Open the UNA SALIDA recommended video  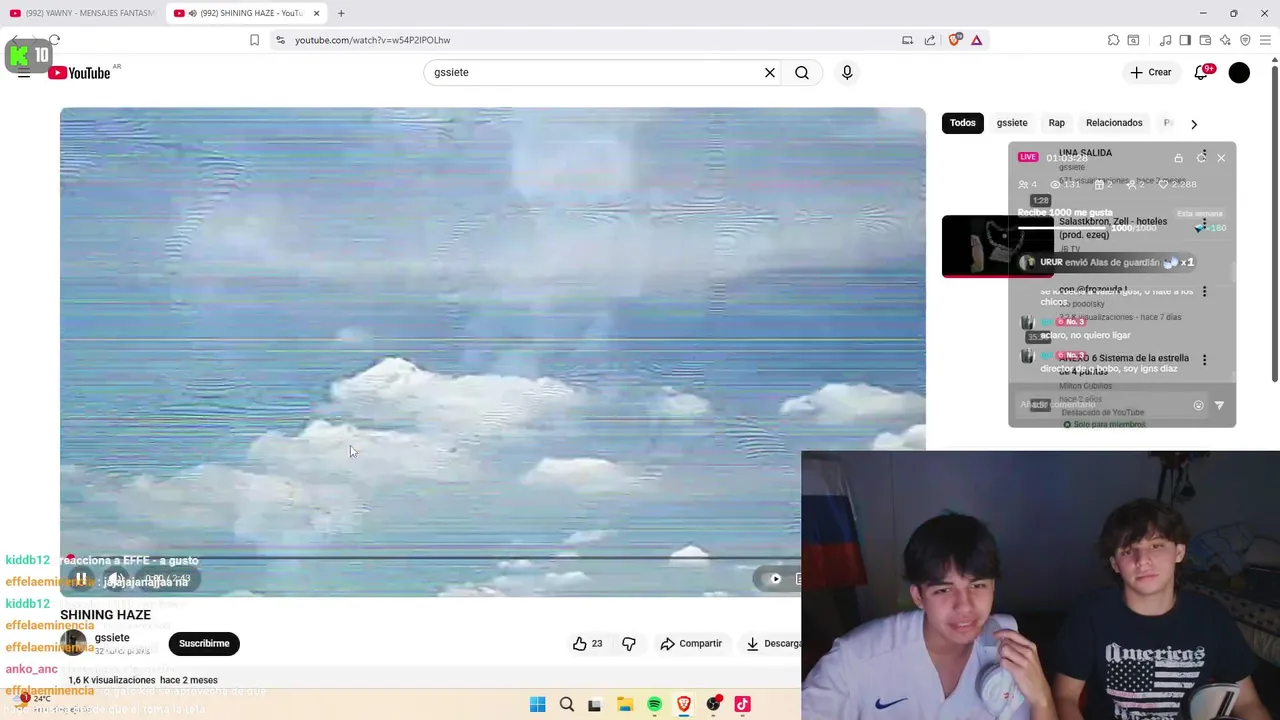pos(1085,153)
